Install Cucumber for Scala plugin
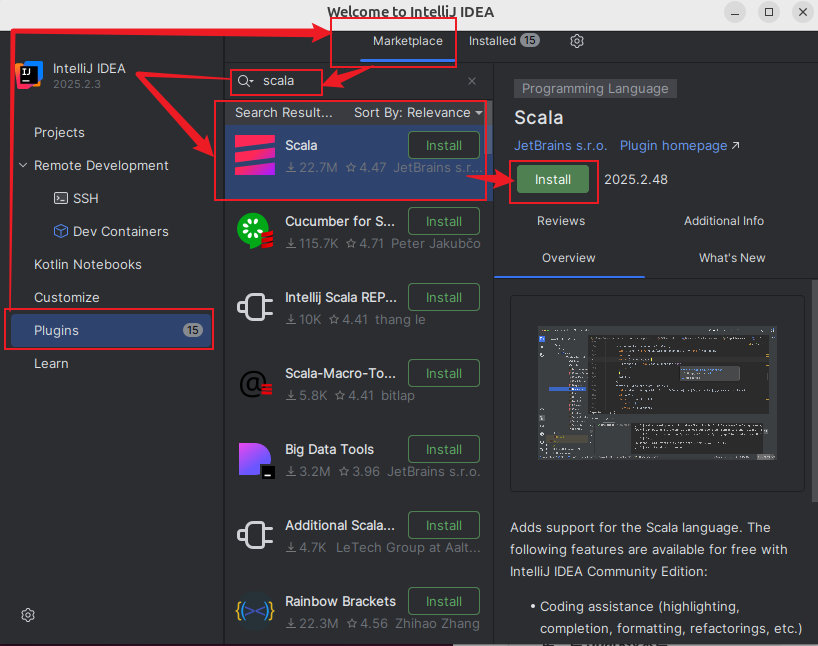Viewport: 818px width, 646px height. click(443, 221)
